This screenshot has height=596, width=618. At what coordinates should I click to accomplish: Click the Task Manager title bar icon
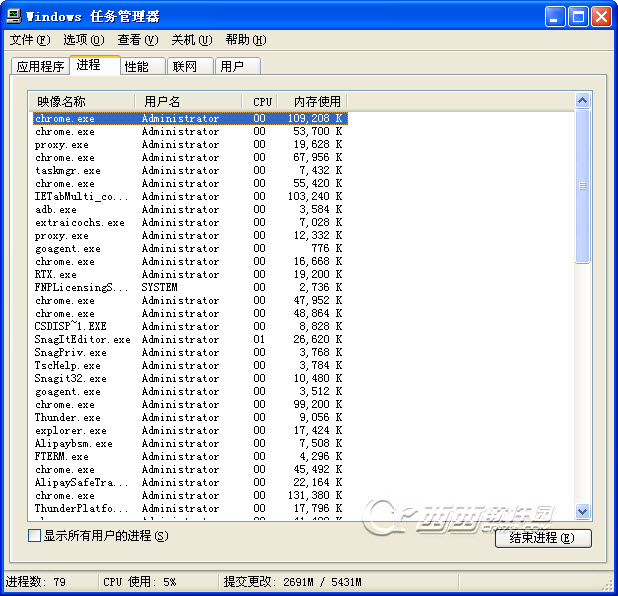pyautogui.click(x=14, y=16)
